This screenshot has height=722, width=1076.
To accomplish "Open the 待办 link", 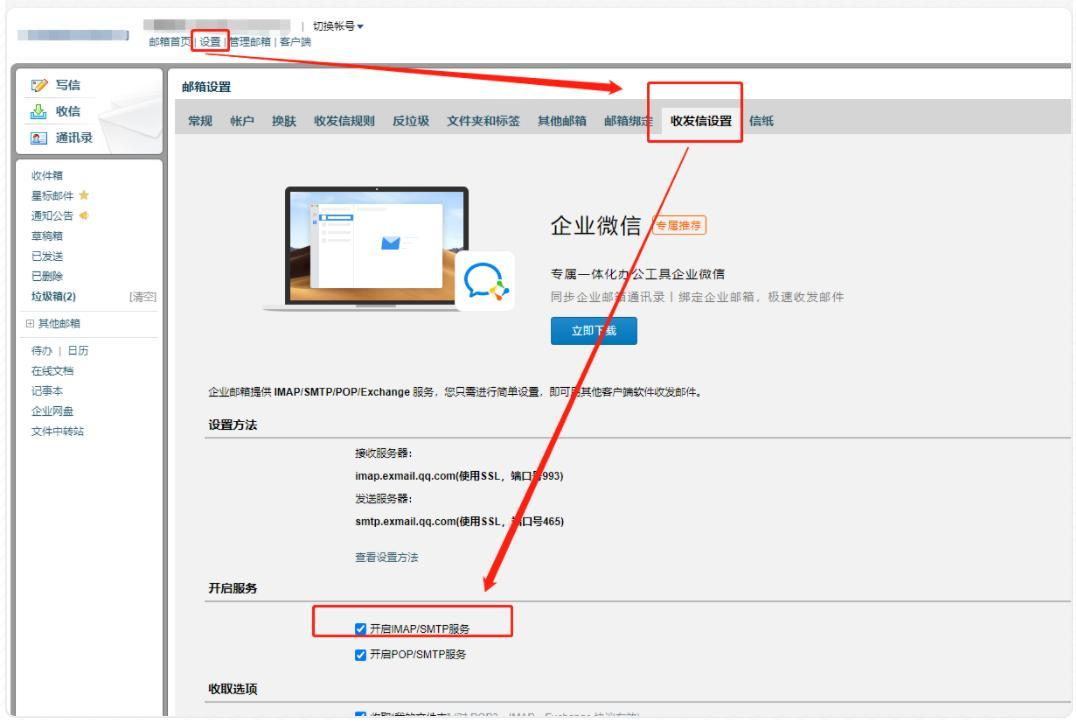I will point(41,351).
